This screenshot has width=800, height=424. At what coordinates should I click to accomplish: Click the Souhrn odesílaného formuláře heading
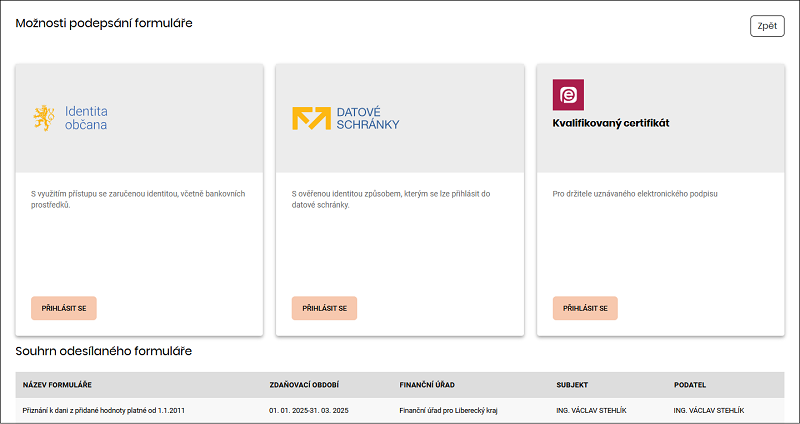tap(104, 351)
